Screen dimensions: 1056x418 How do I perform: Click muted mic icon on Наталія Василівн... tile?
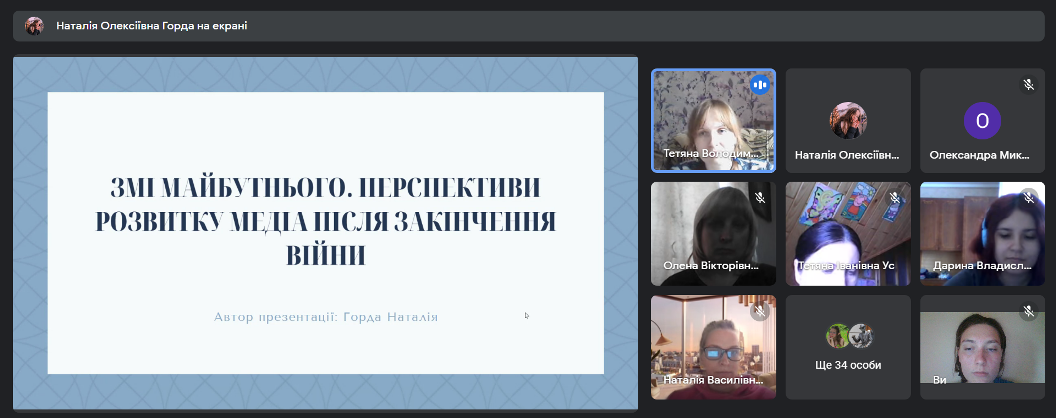pyautogui.click(x=760, y=311)
